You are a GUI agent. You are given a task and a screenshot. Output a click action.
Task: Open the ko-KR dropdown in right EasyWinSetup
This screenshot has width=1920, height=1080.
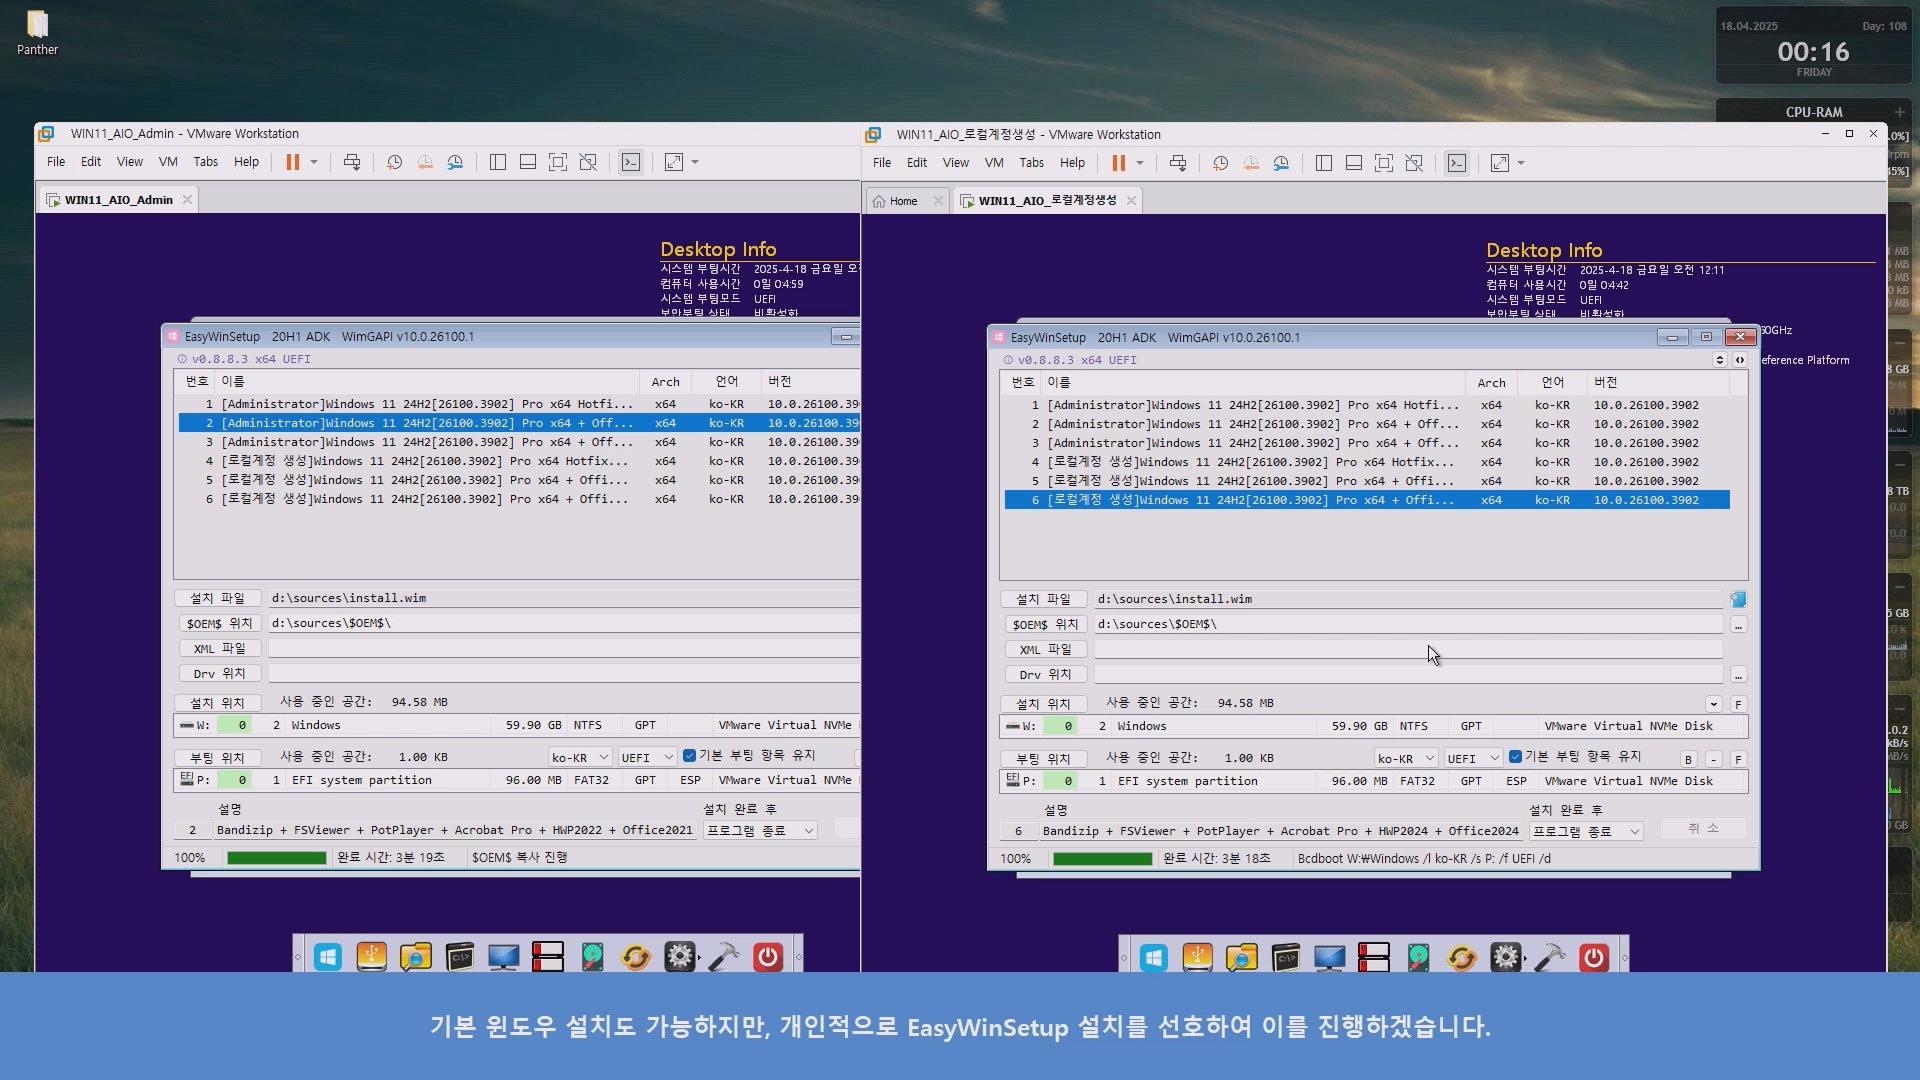[x=1405, y=758]
